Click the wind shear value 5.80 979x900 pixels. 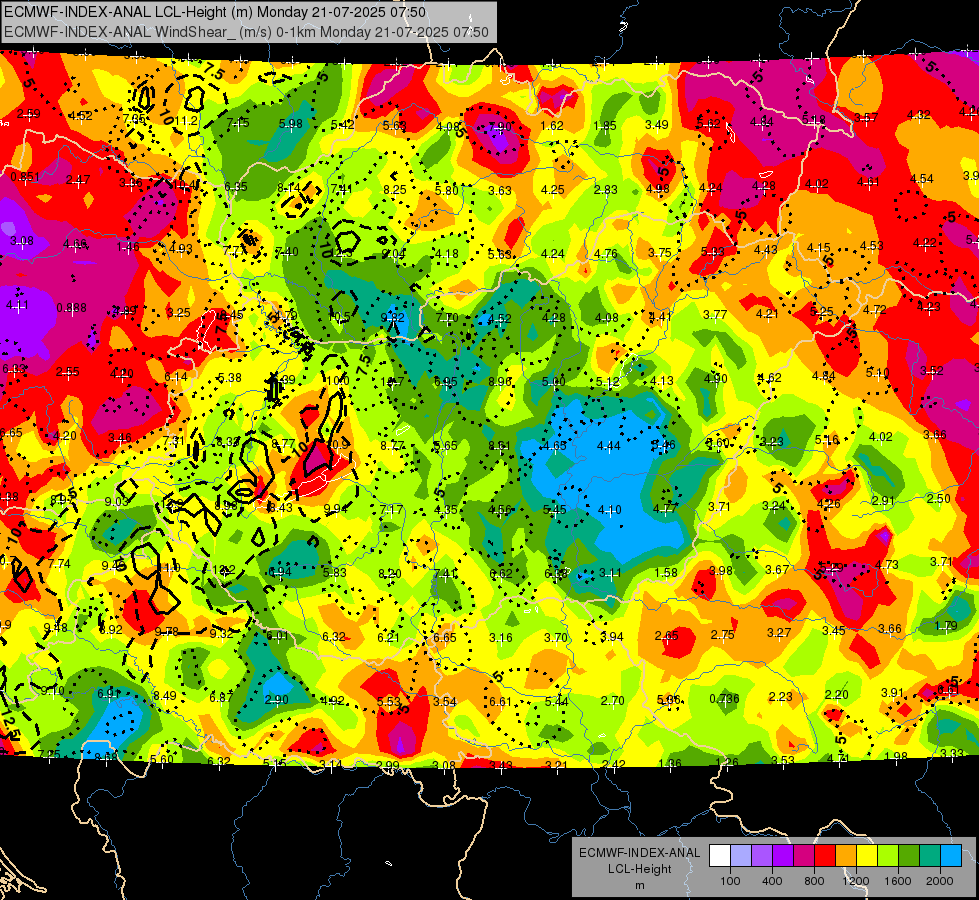[x=447, y=190]
